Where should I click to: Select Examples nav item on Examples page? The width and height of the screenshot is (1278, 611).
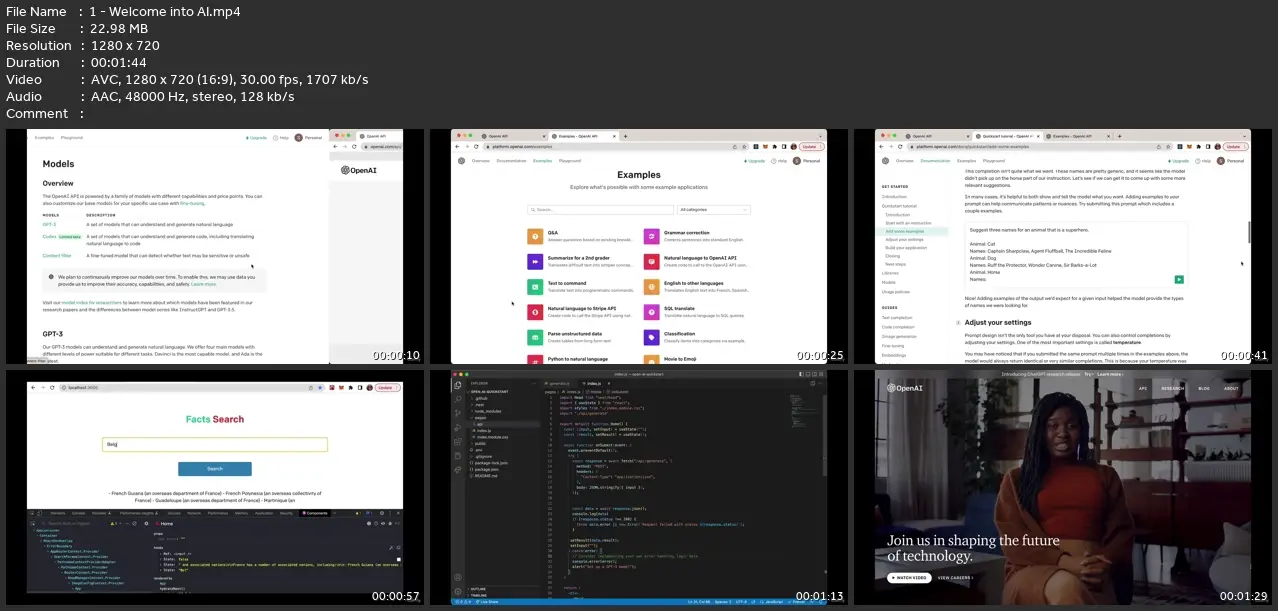click(542, 160)
